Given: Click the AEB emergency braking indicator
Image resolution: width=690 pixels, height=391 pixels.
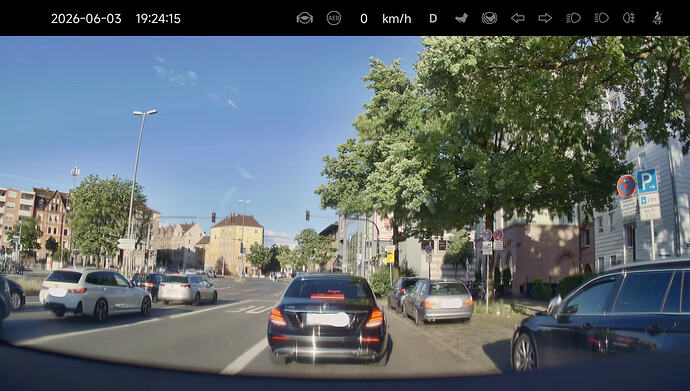Looking at the screenshot, I should click(334, 18).
